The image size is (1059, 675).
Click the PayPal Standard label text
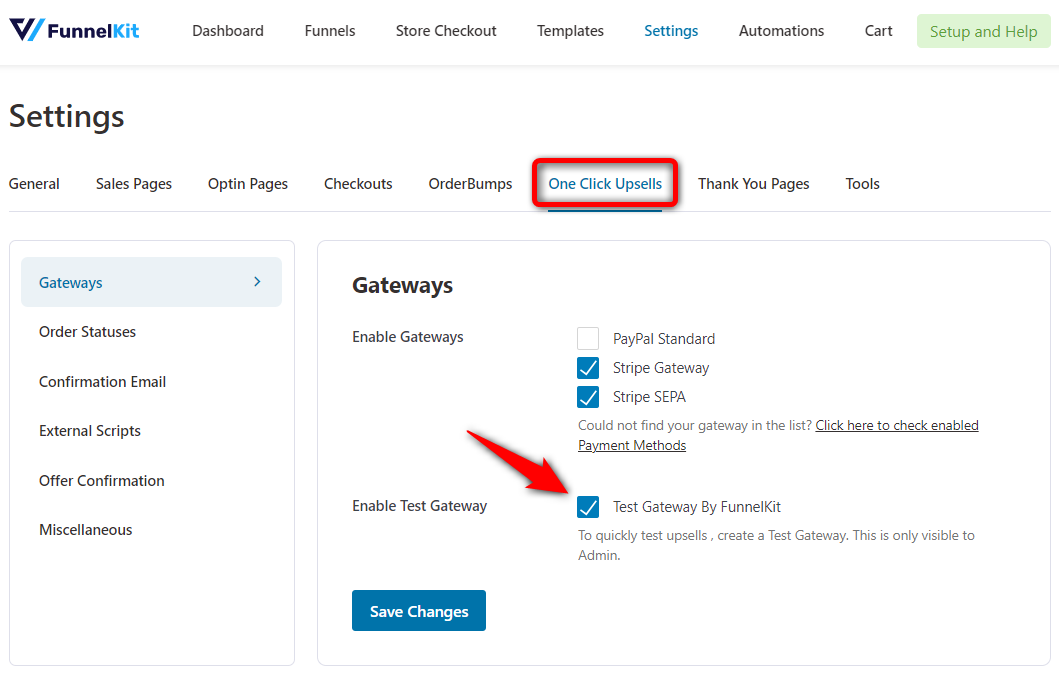click(664, 339)
